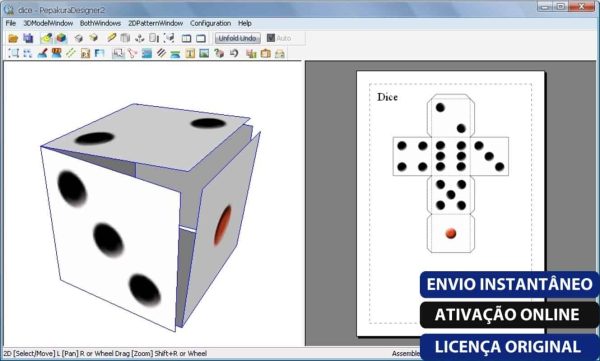Image resolution: width=600 pixels, height=361 pixels.
Task: Click the "2D [Select/Move]" status bar text
Action: tap(29, 354)
